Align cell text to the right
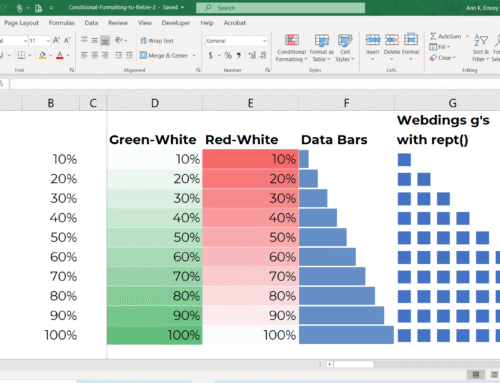 coord(105,55)
